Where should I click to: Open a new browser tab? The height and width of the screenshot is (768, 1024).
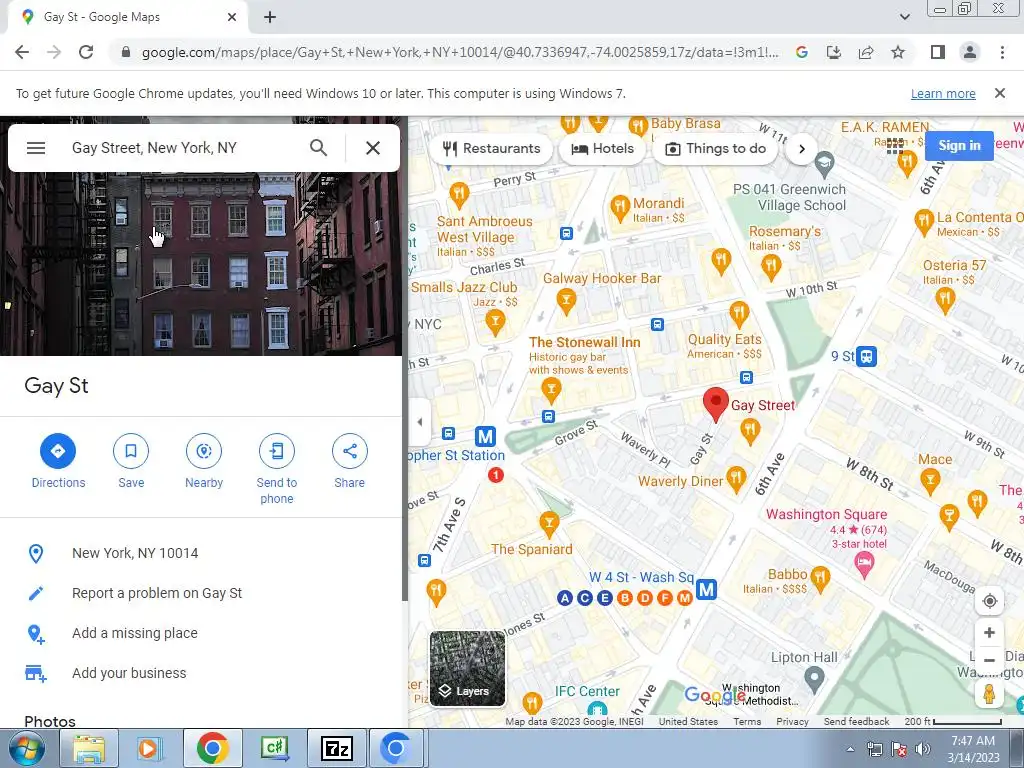point(270,18)
